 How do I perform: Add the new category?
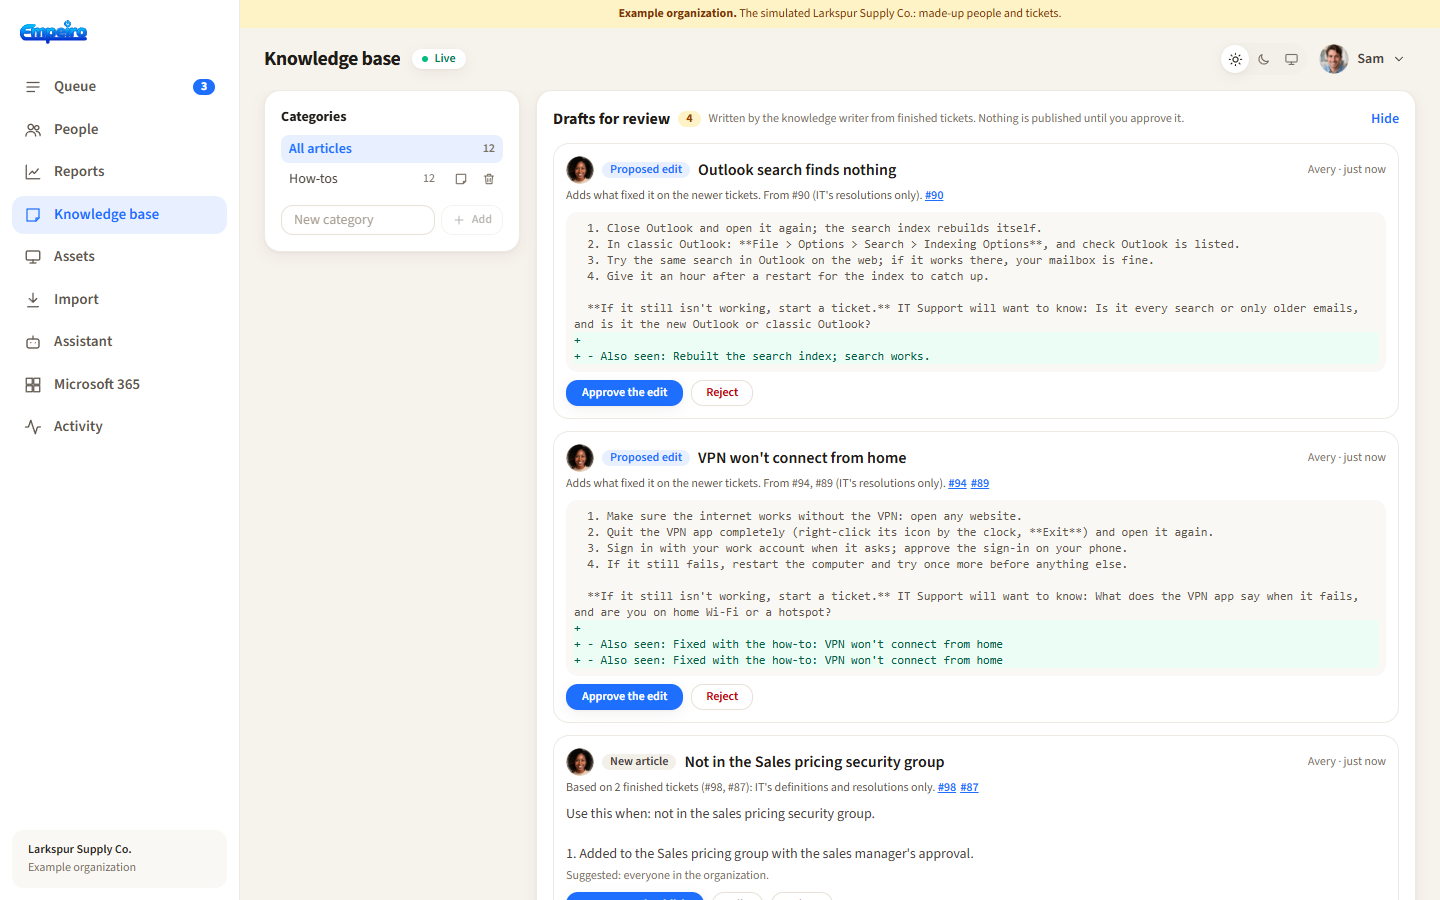click(x=472, y=220)
